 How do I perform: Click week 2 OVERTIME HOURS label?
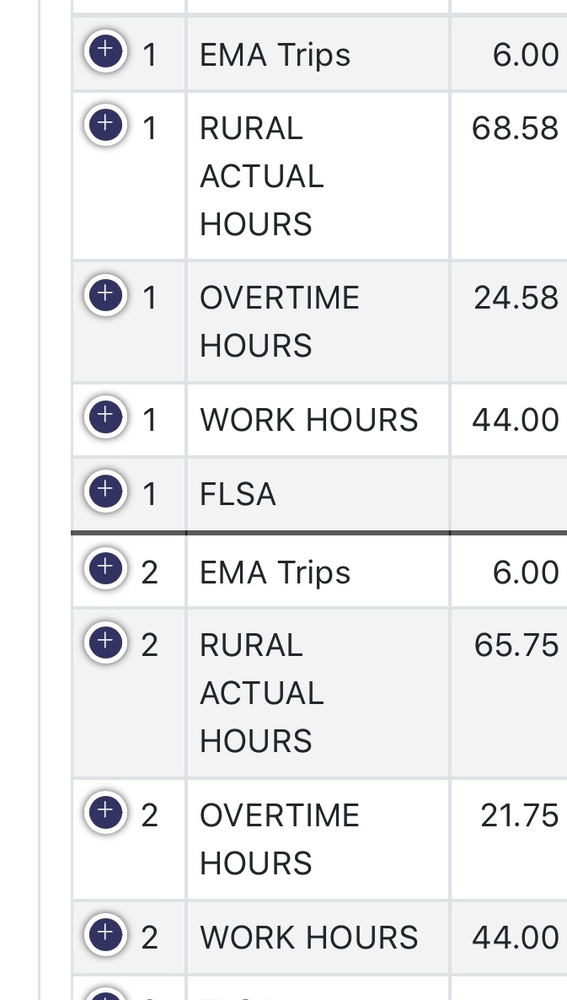(279, 839)
